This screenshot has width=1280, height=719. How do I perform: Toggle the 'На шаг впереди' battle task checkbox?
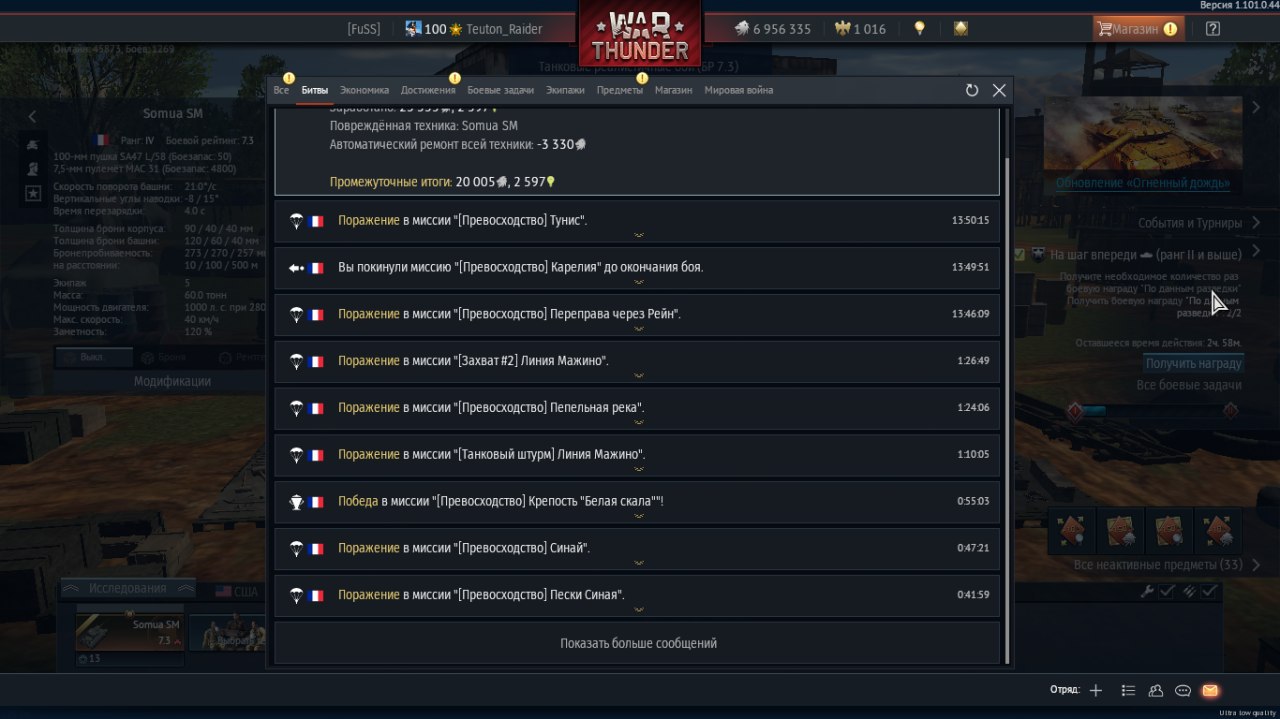tap(1019, 255)
